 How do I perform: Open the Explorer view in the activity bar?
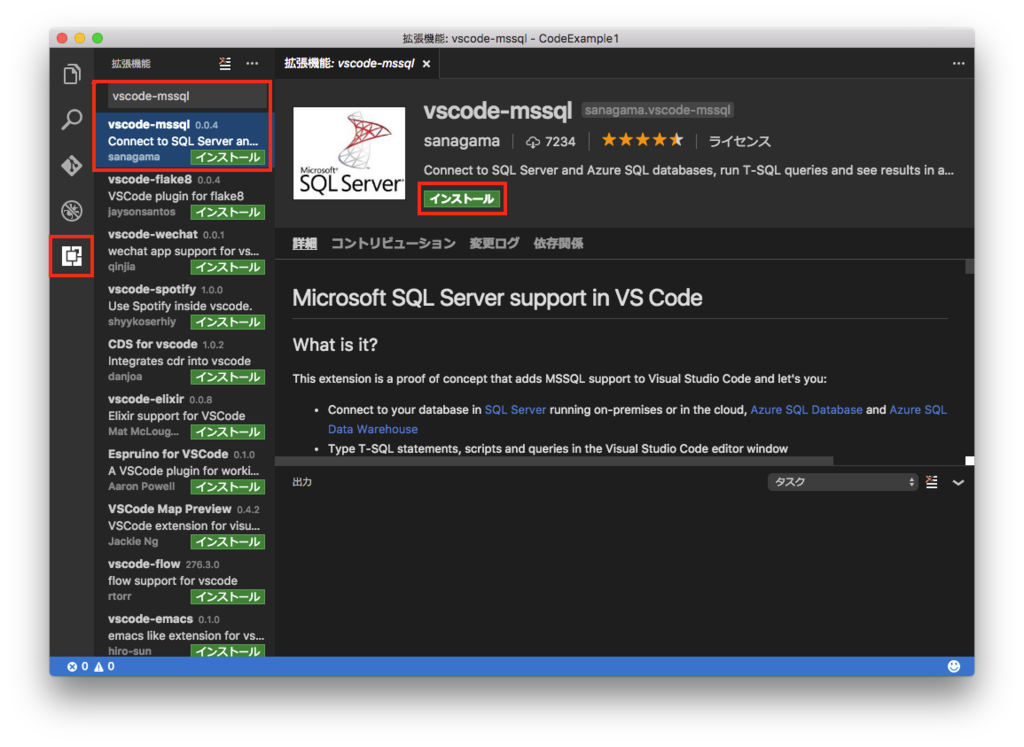pos(72,74)
